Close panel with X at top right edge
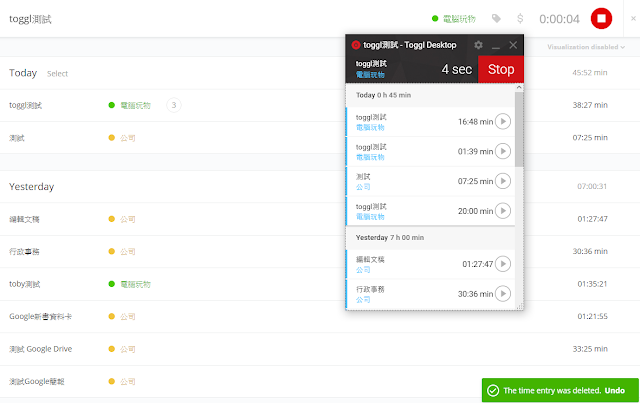 click(633, 18)
